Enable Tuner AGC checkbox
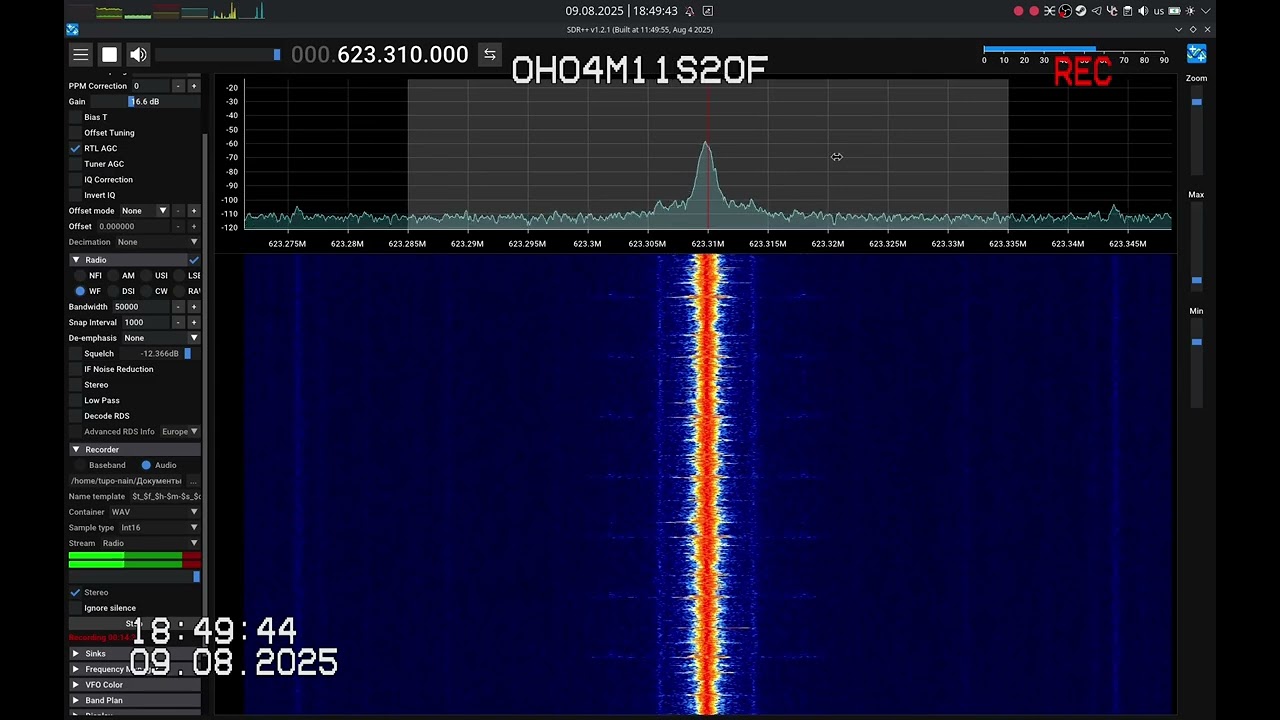The image size is (1280, 720). 75,164
